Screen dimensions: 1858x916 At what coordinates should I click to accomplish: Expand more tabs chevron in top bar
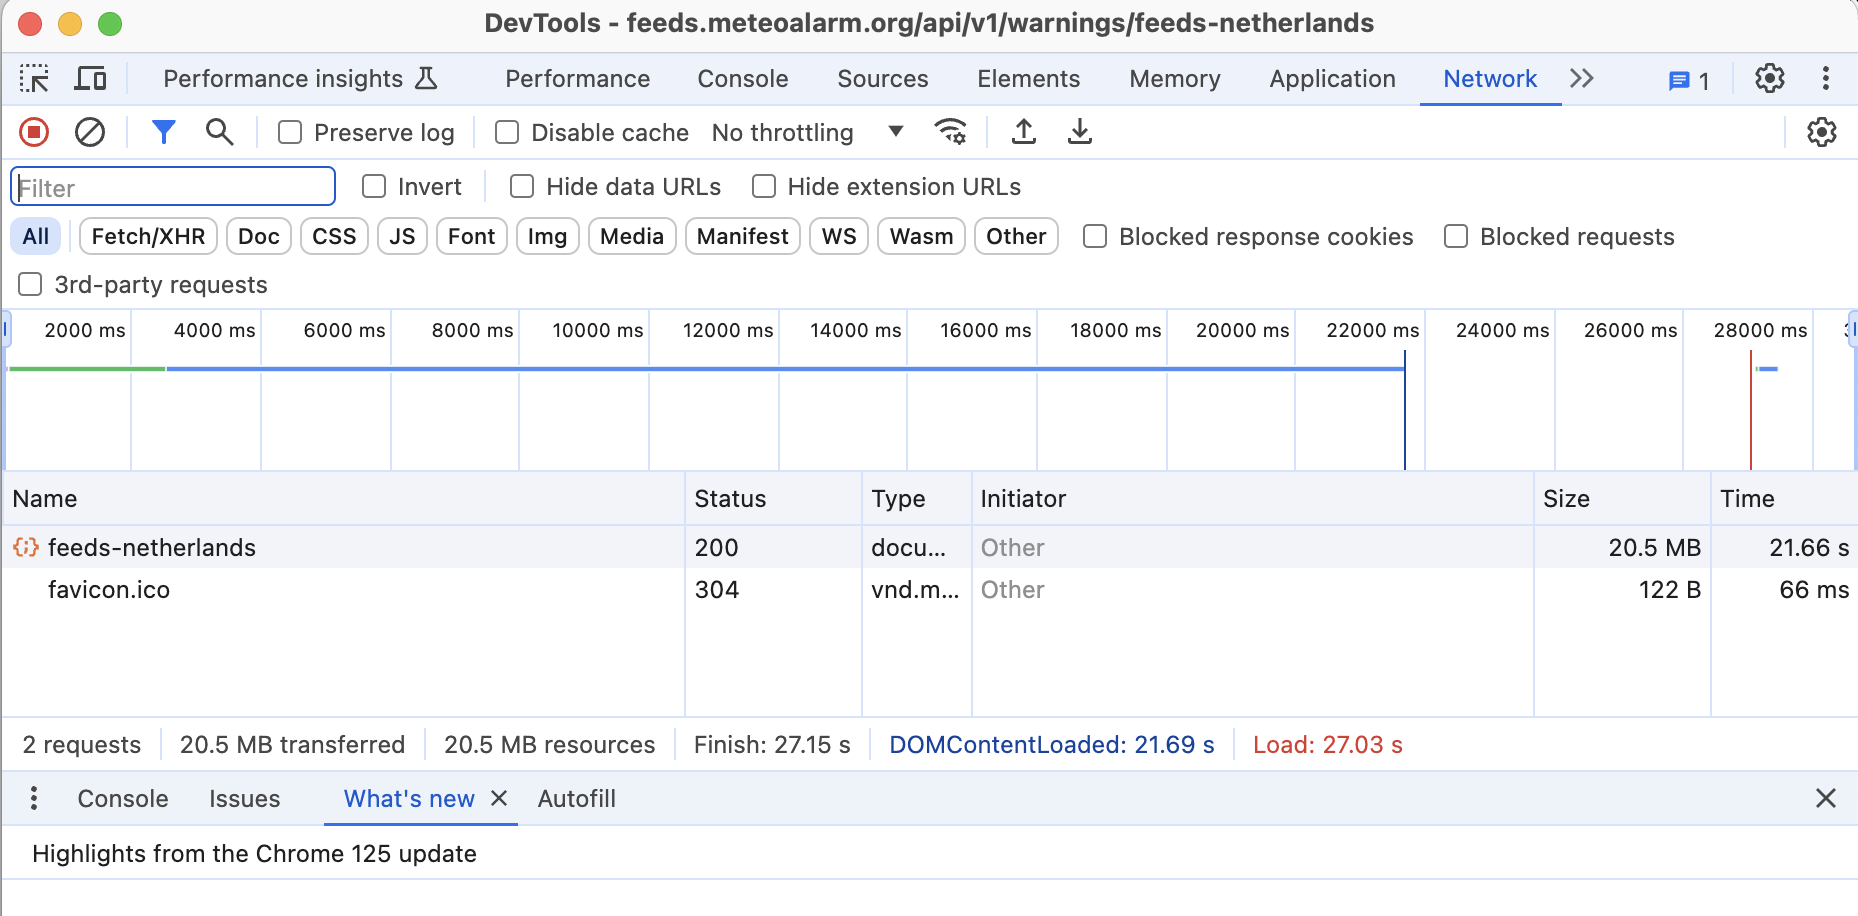pos(1581,79)
